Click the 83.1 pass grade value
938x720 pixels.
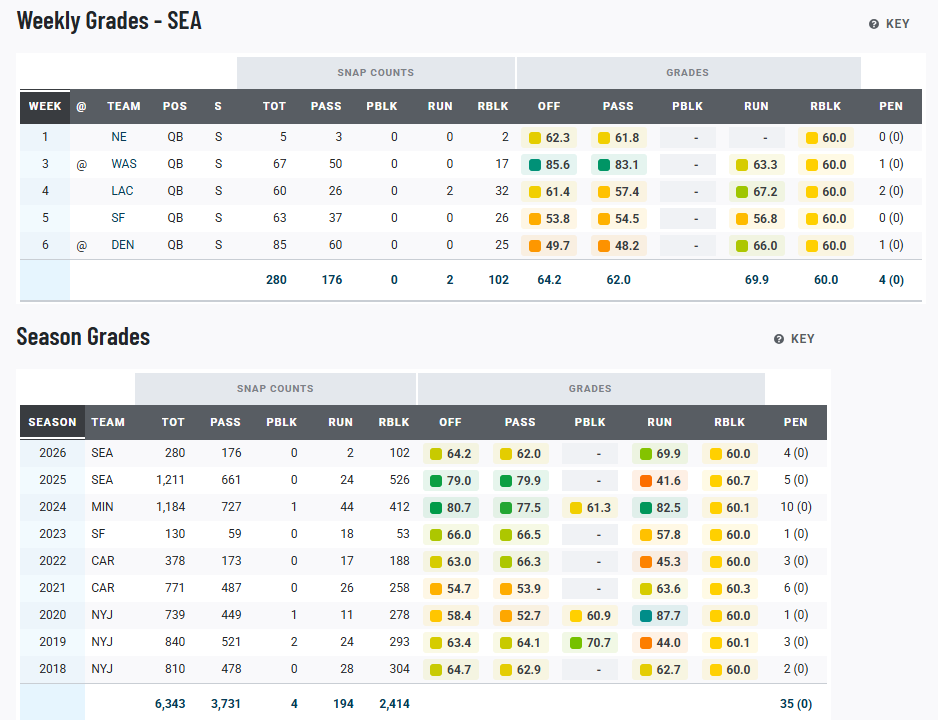tap(627, 165)
